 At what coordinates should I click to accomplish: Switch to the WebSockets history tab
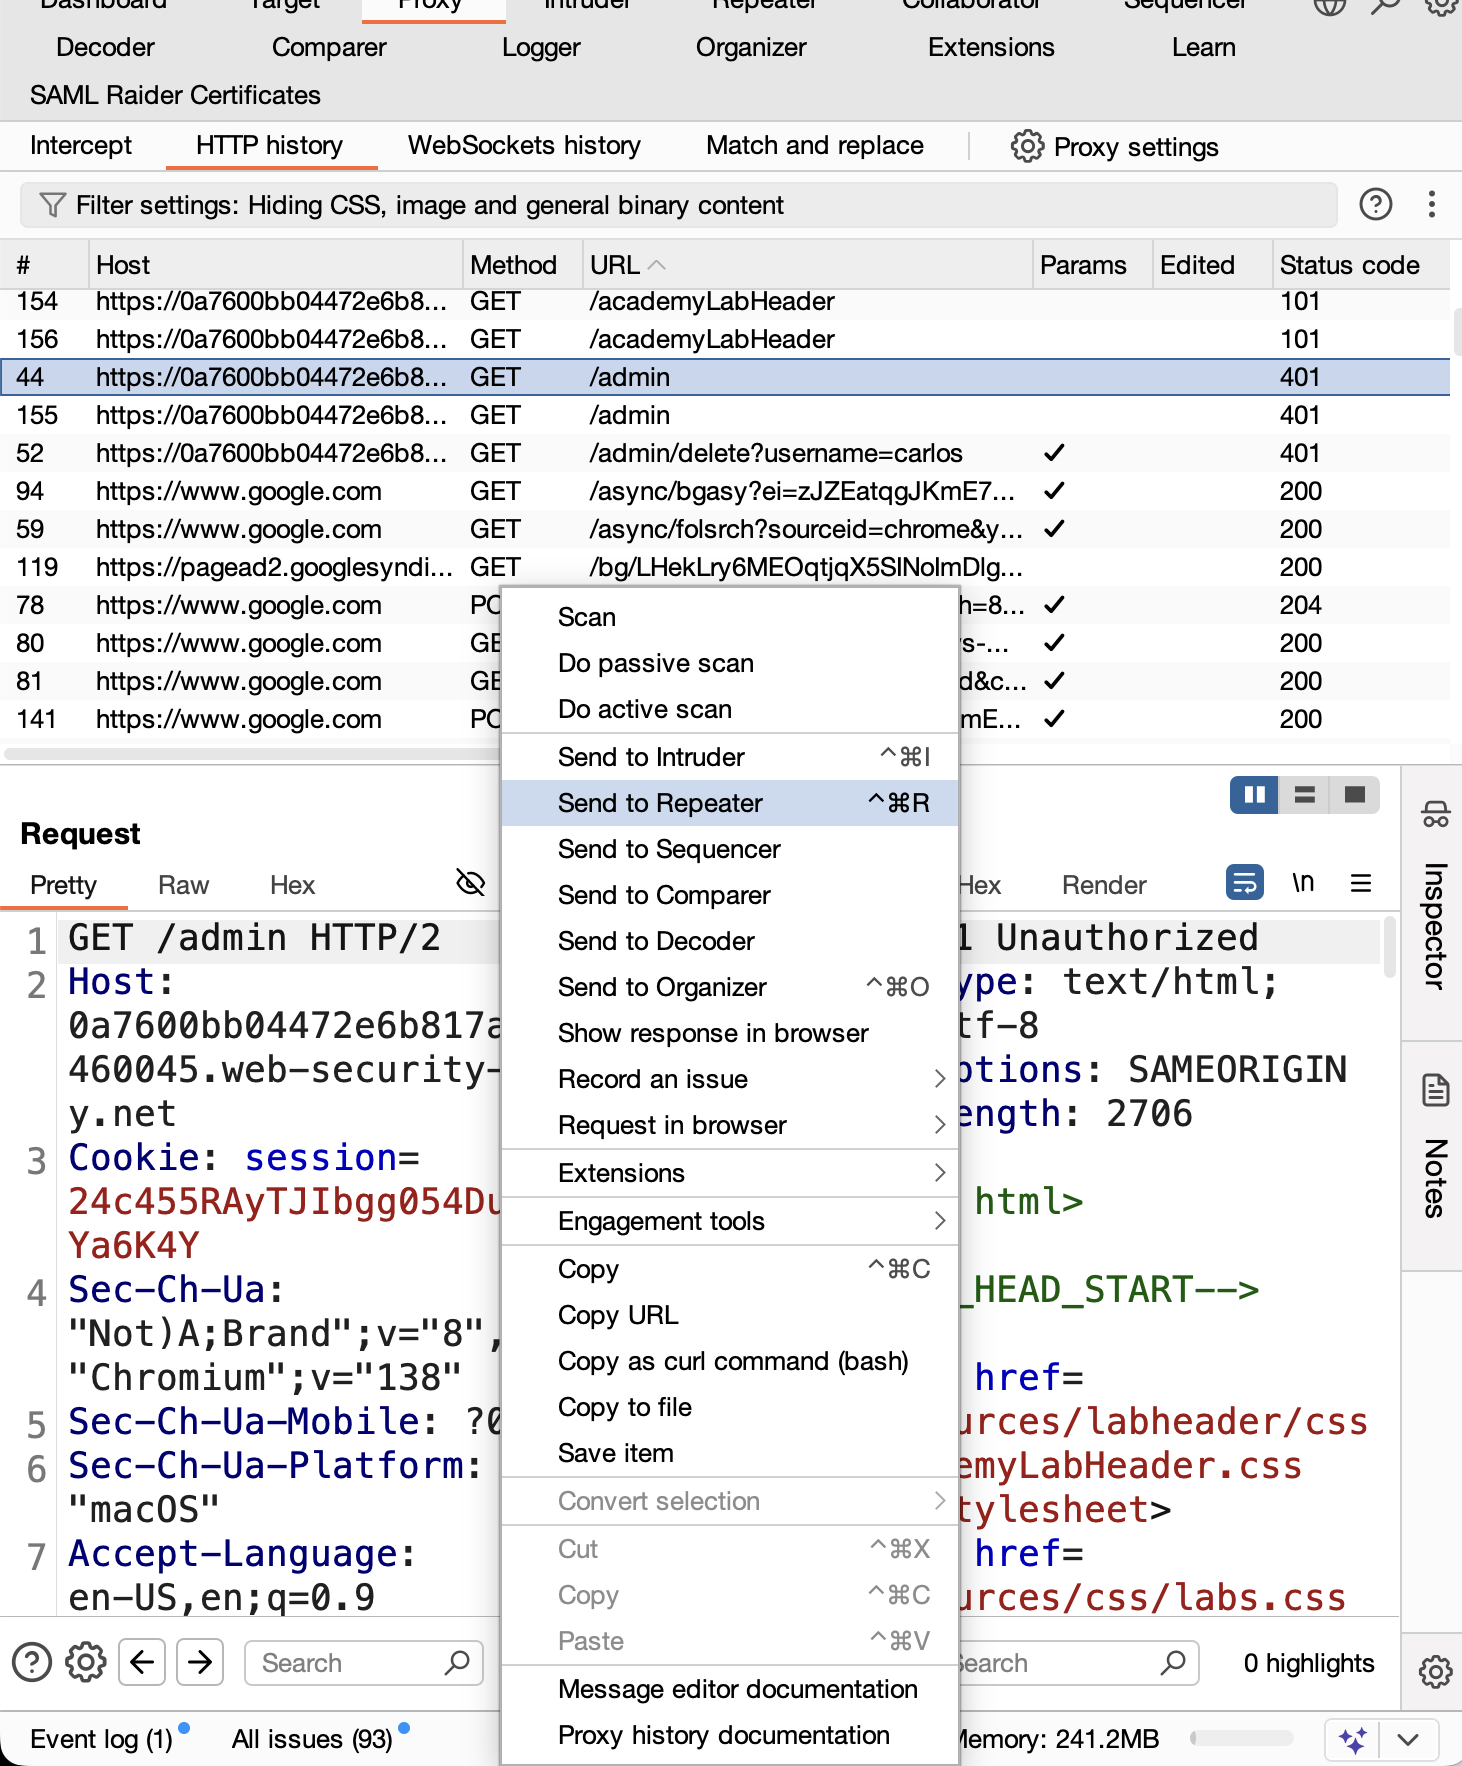point(524,146)
